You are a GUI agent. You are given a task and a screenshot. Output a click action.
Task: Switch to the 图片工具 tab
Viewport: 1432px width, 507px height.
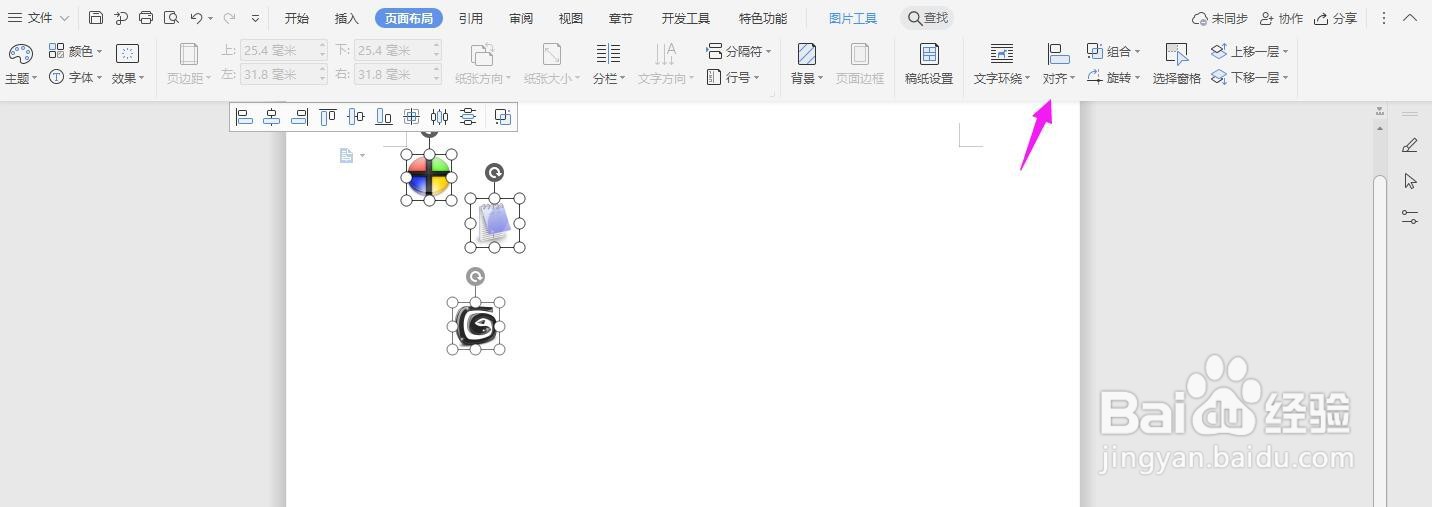pos(853,18)
